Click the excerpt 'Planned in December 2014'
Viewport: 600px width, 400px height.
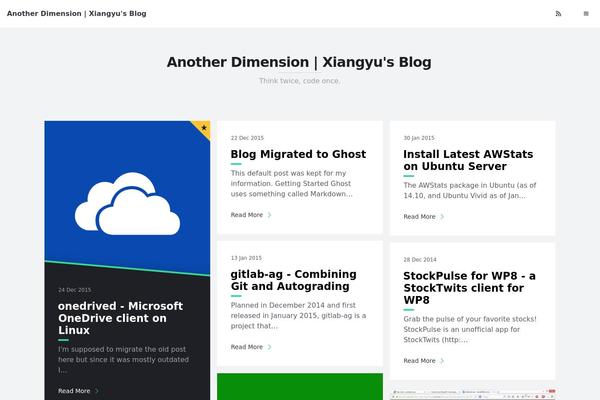coord(298,315)
